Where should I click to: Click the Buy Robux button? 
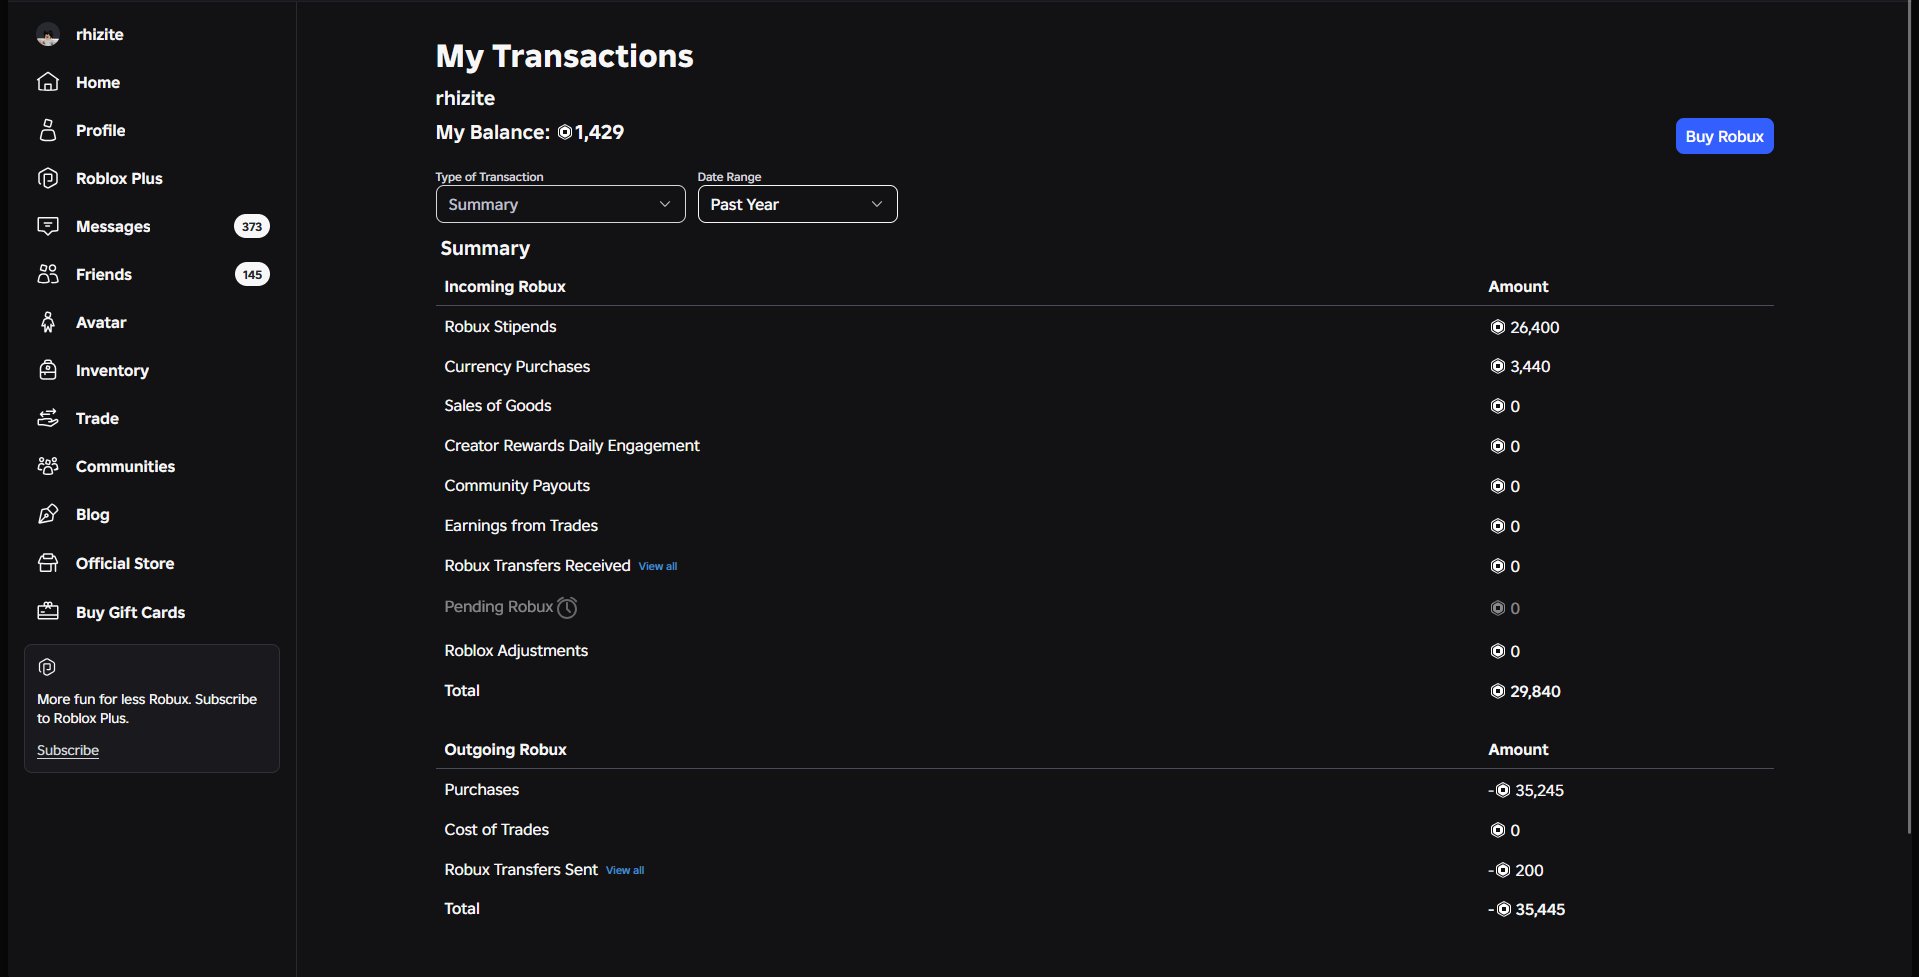[1724, 136]
